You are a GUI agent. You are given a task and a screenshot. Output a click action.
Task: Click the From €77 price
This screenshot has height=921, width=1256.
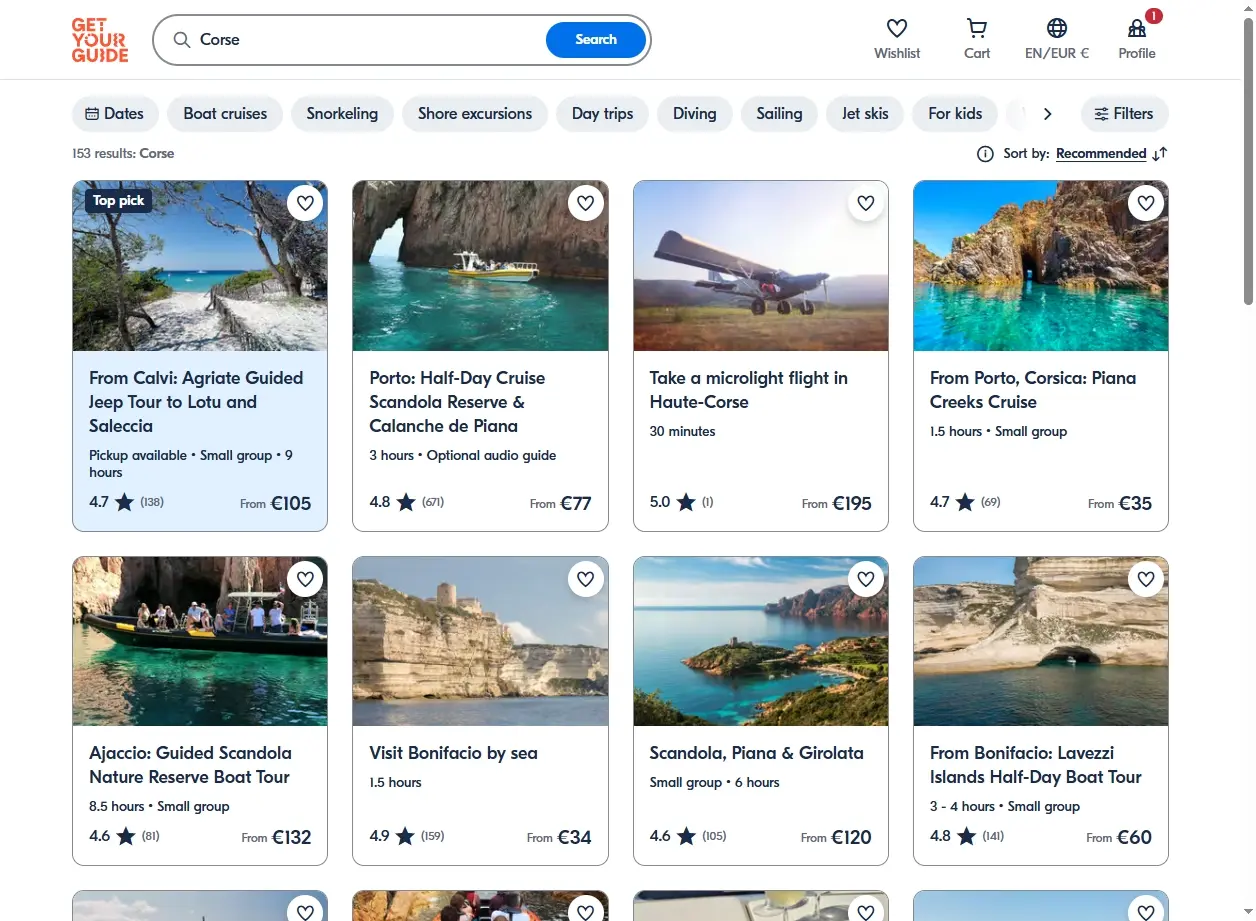561,503
